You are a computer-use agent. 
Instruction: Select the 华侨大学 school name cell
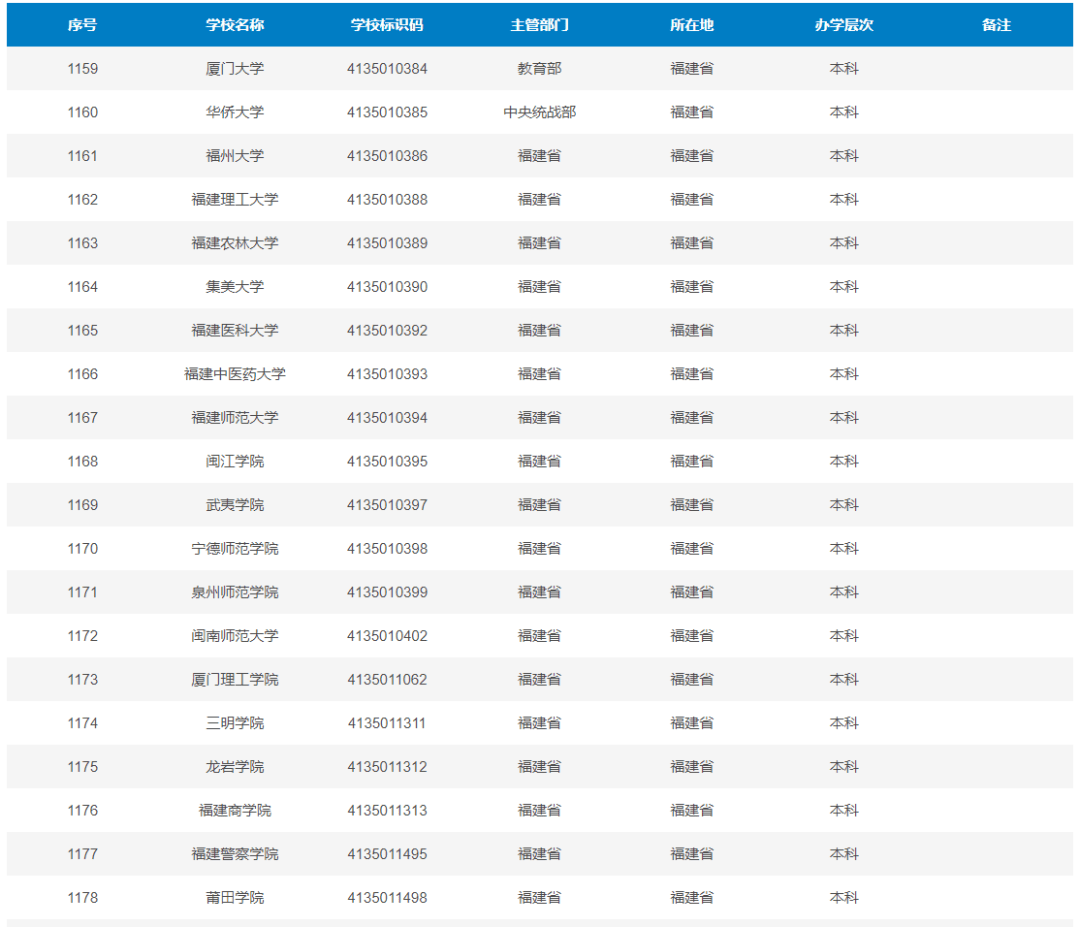tap(235, 112)
